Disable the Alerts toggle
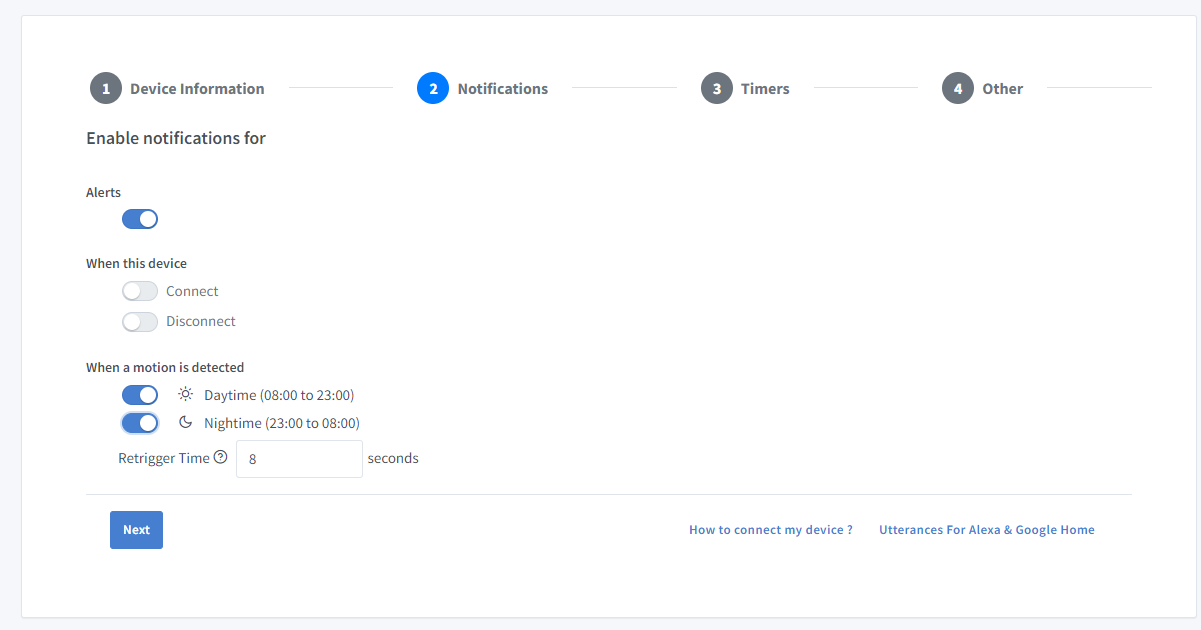 (x=140, y=219)
